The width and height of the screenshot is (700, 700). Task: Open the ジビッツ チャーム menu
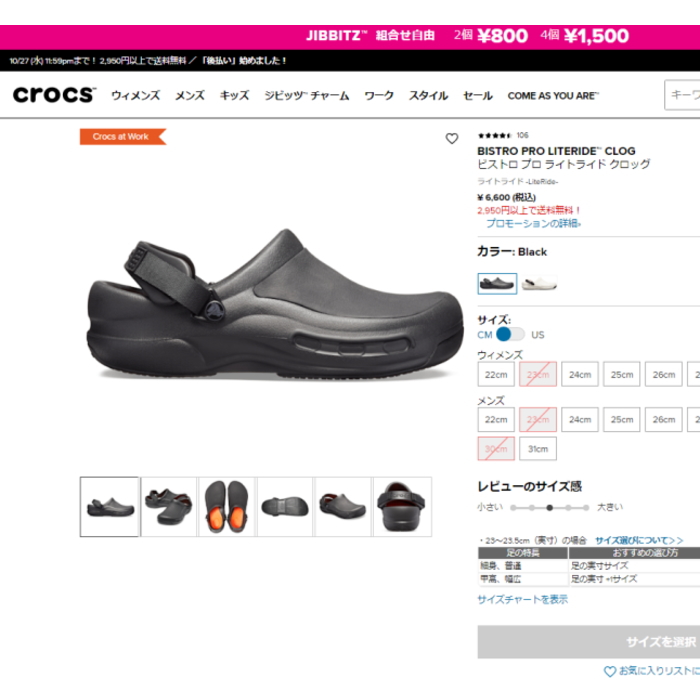(x=307, y=96)
